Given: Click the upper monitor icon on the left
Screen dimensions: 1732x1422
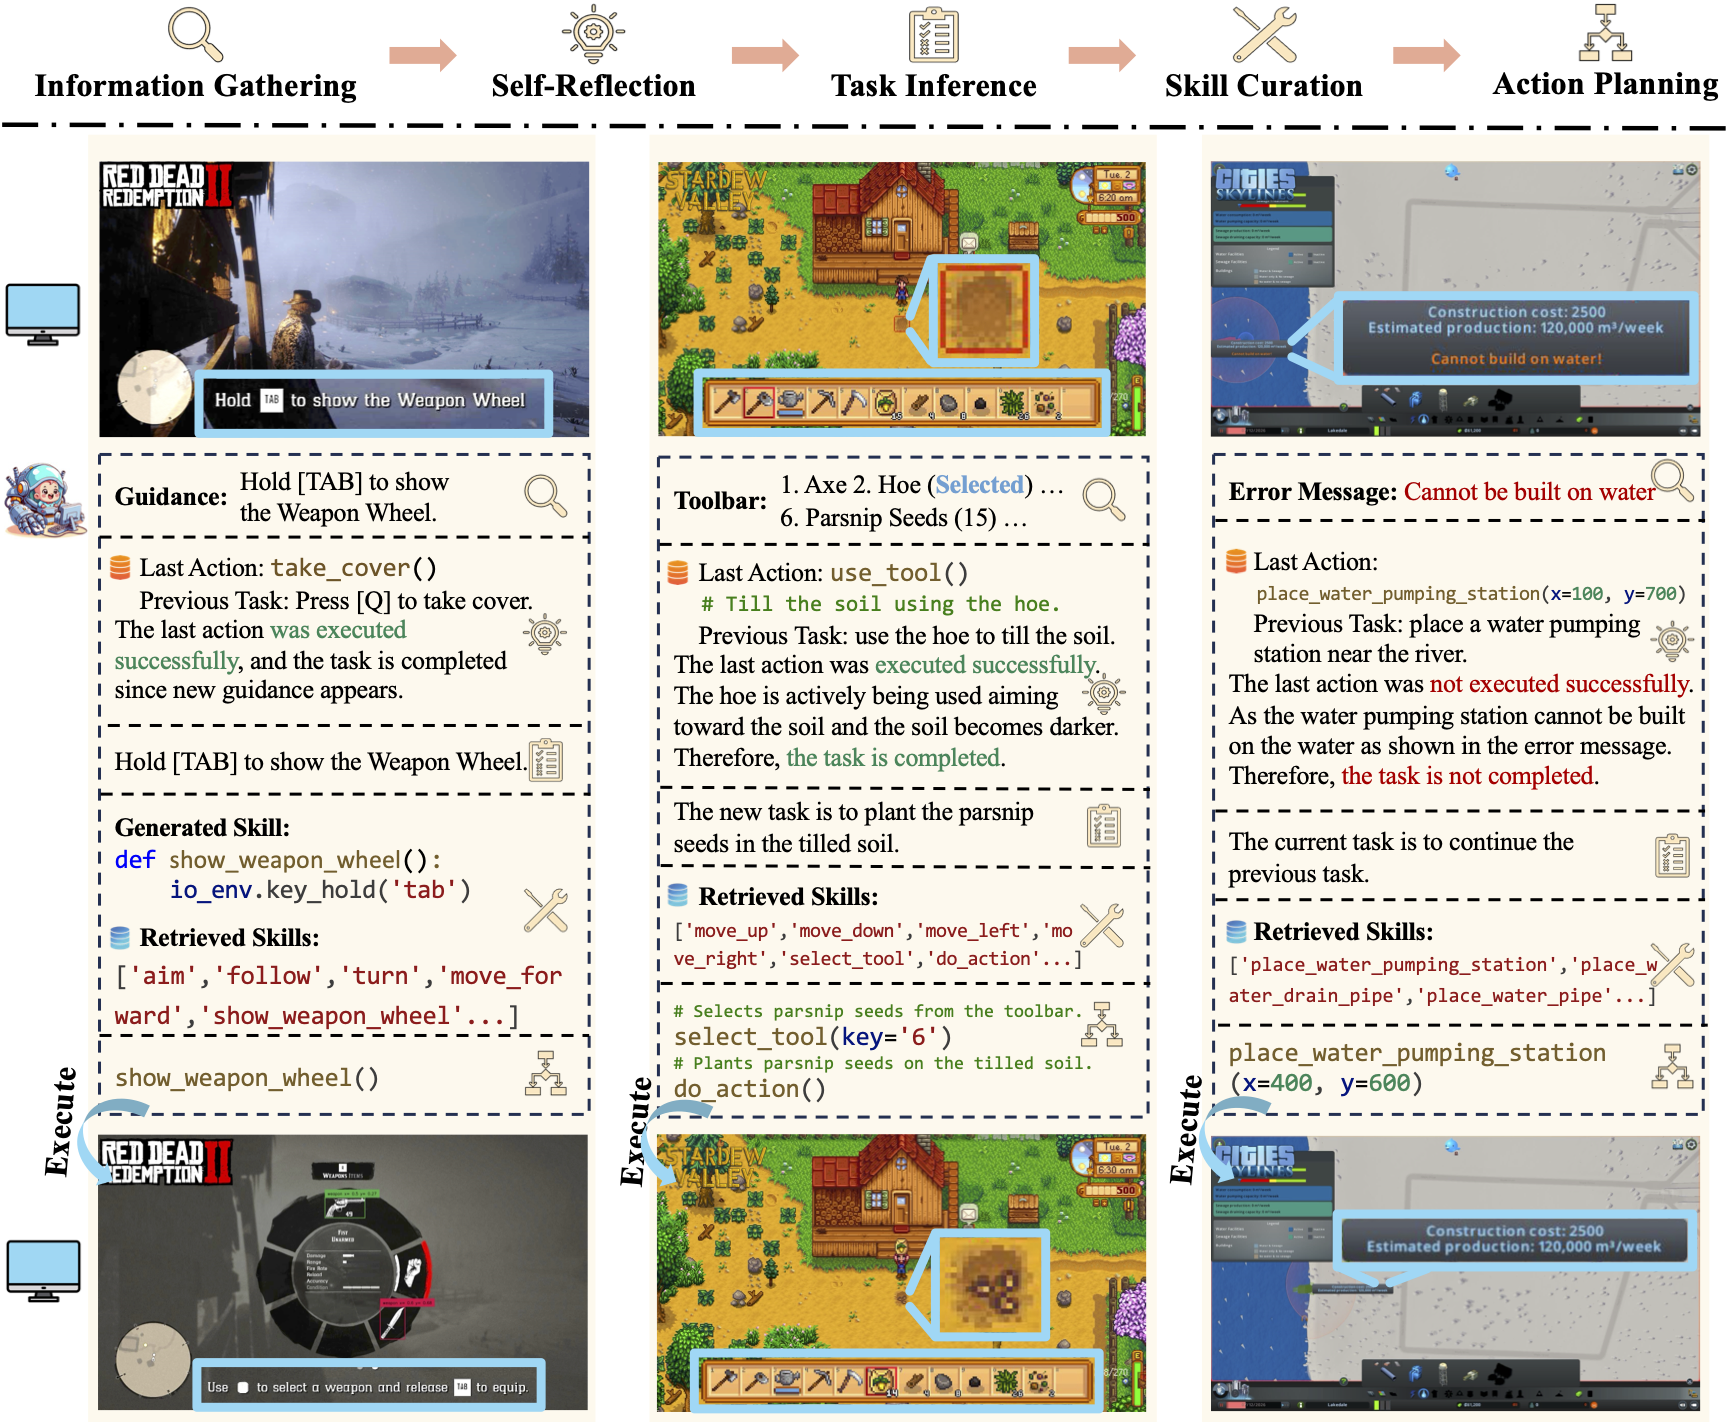Looking at the screenshot, I should (x=43, y=314).
